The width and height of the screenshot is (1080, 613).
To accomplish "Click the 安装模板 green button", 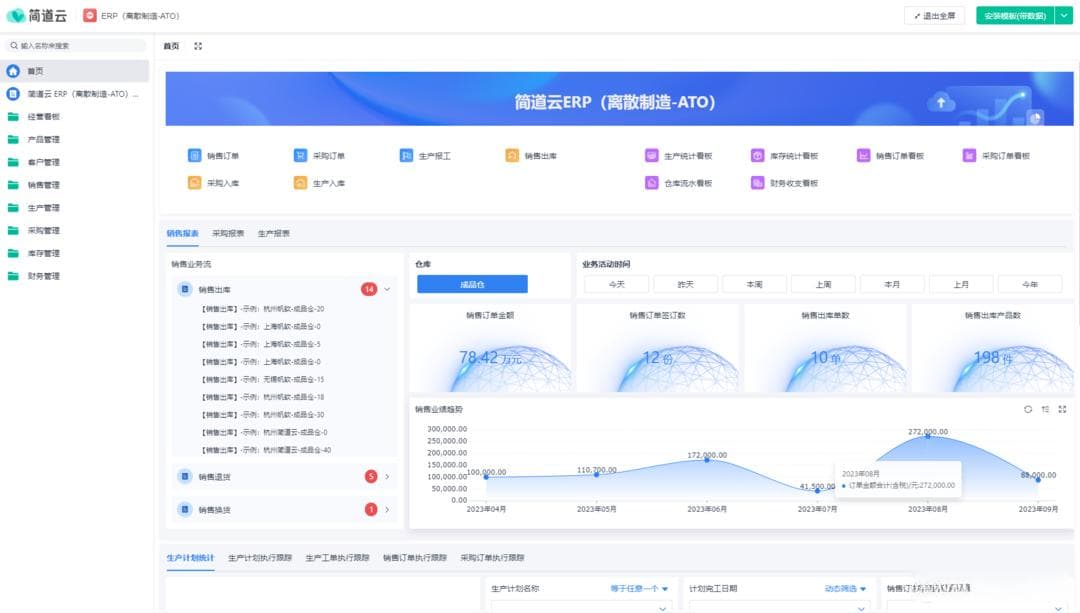I will pos(1015,15).
